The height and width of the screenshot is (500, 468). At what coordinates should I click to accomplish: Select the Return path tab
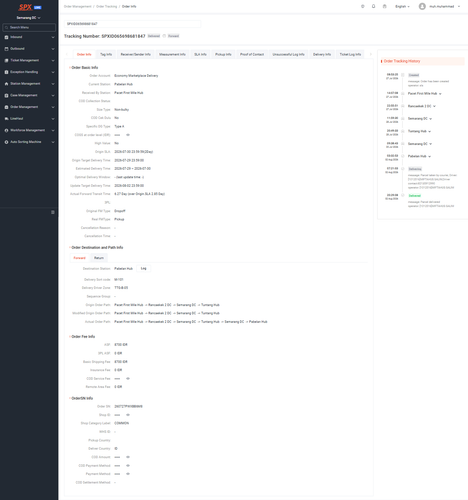pos(99,258)
